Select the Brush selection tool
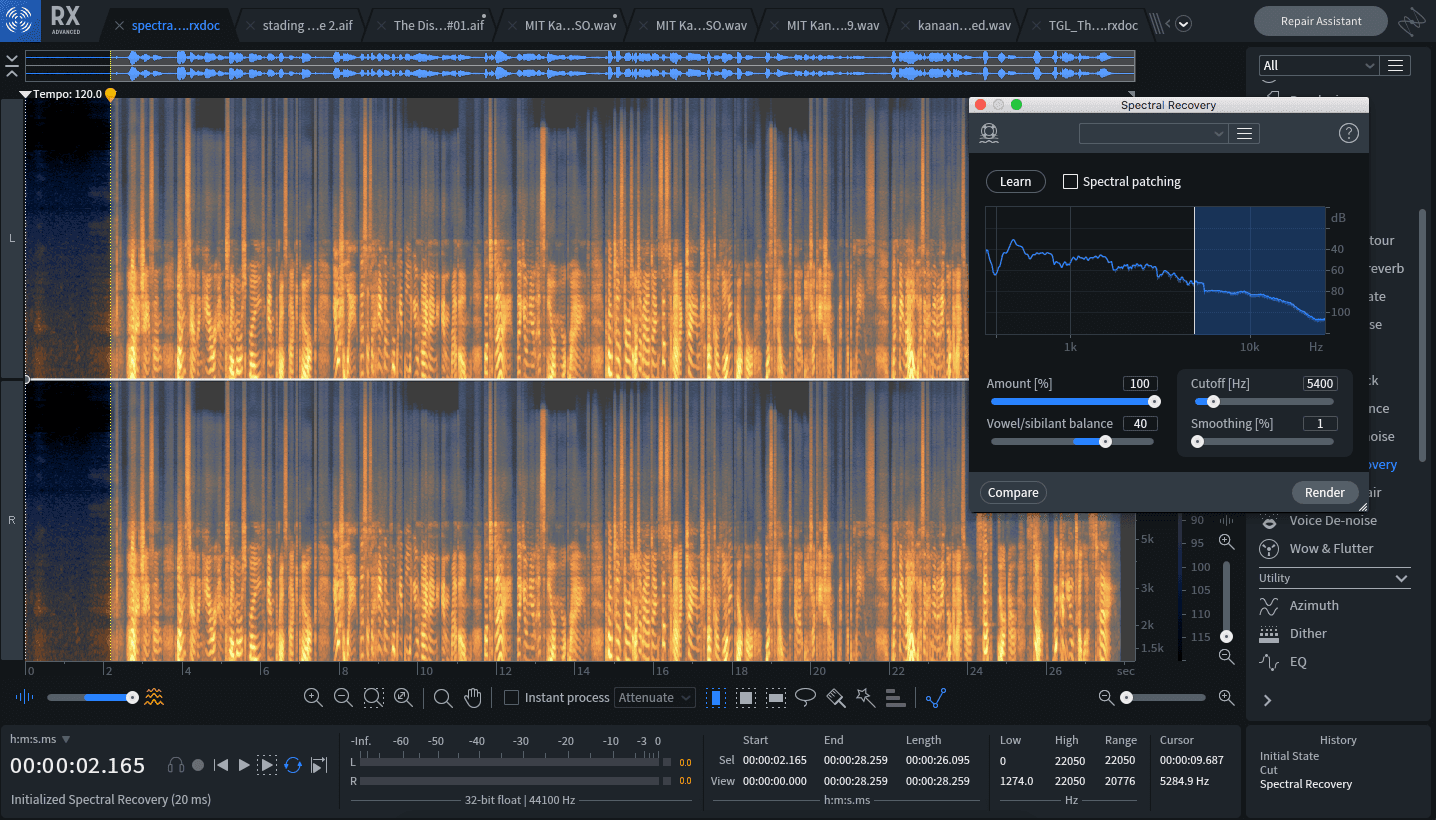 click(x=837, y=698)
